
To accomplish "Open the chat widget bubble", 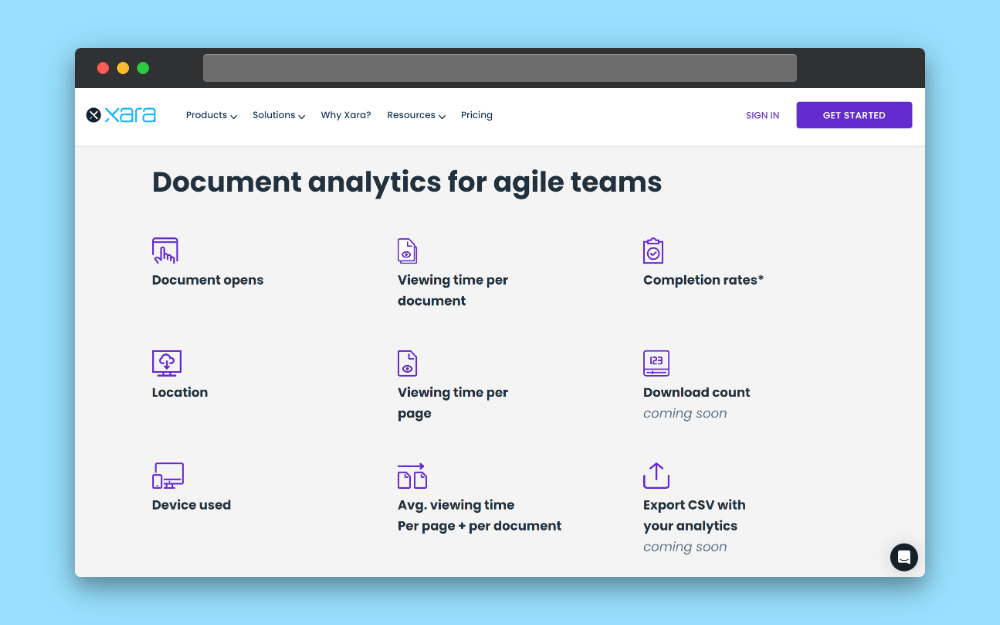I will [904, 557].
